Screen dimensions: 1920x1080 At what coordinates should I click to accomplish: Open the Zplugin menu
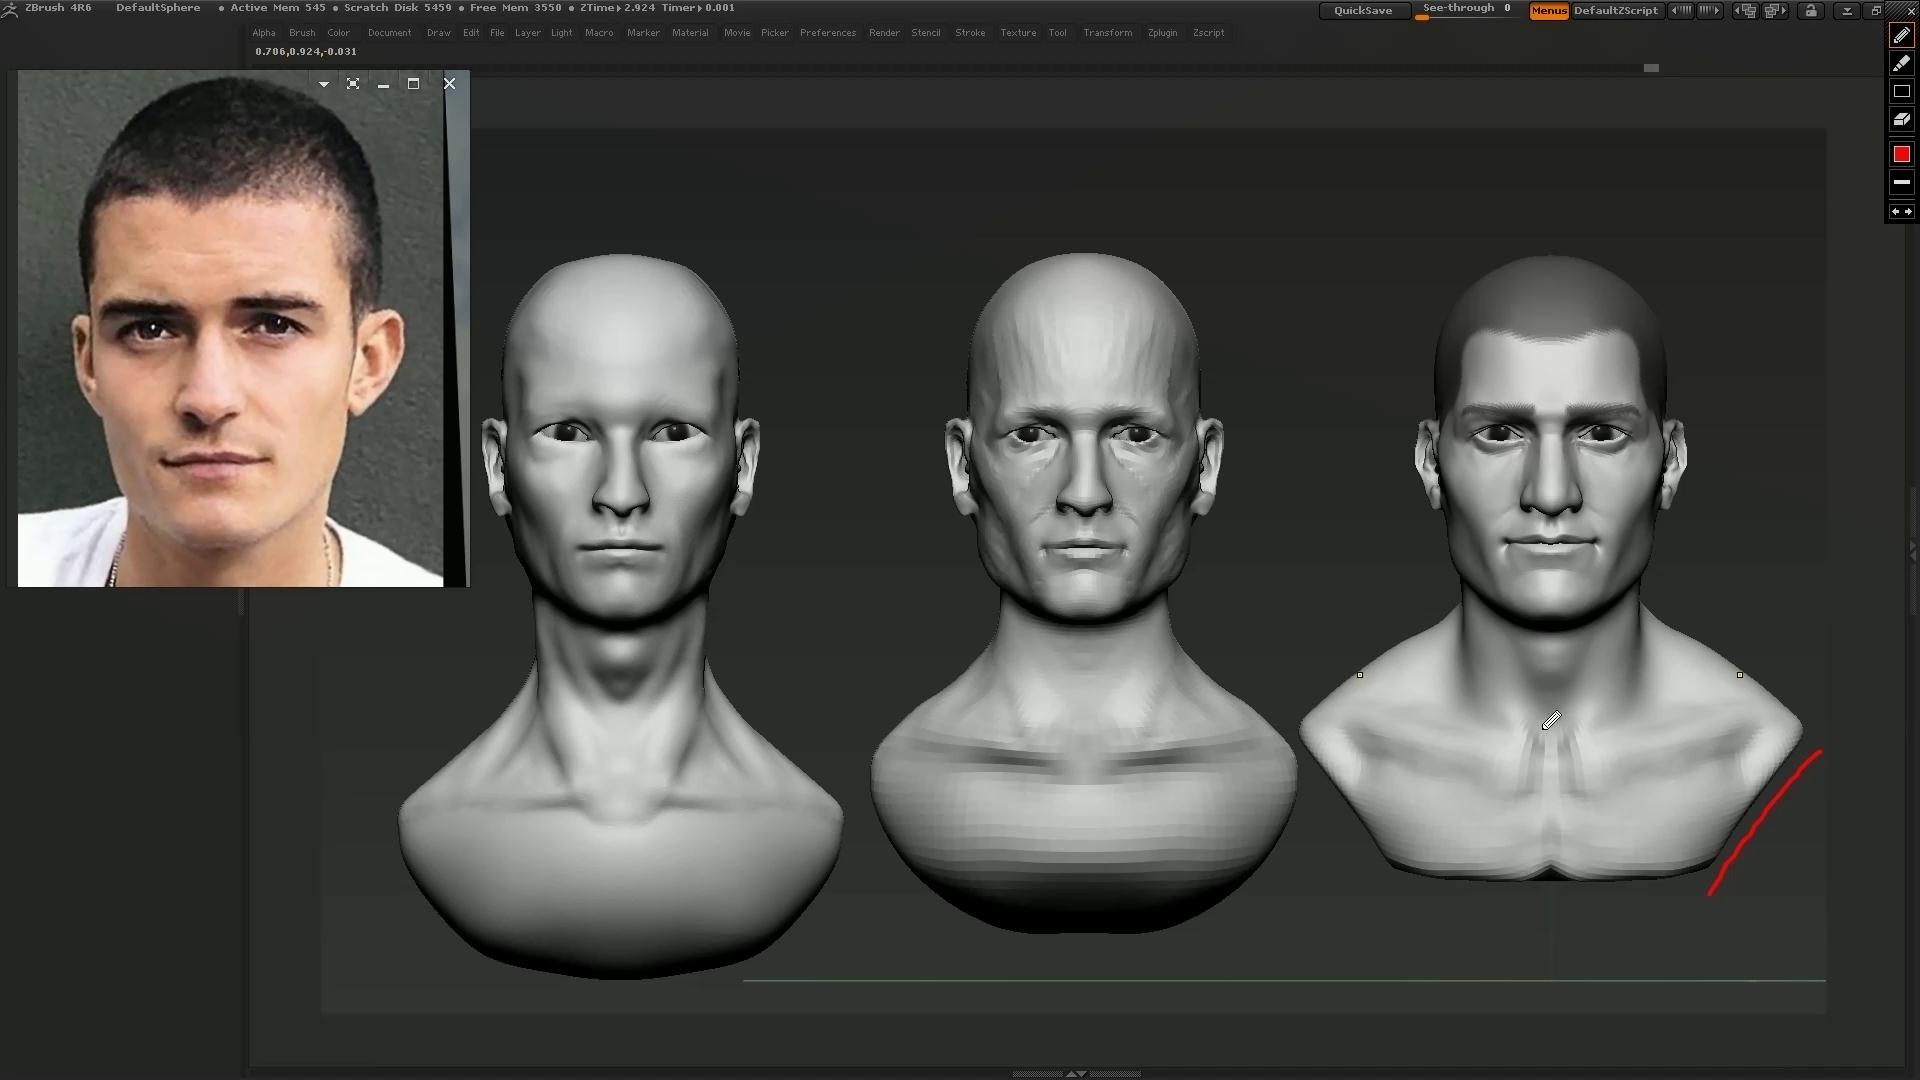1161,33
